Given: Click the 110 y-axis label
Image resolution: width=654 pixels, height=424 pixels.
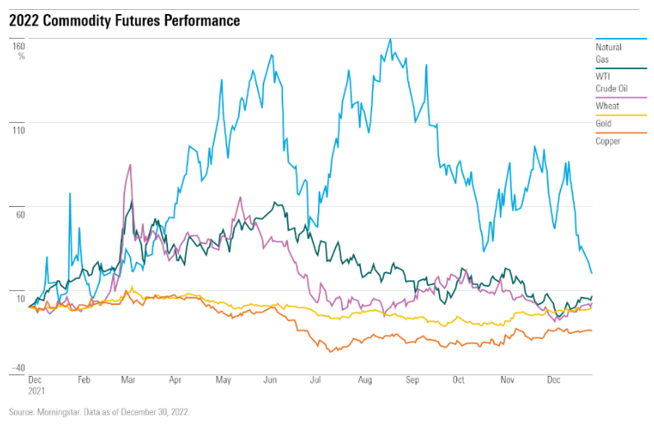Looking at the screenshot, I should 19,128.
